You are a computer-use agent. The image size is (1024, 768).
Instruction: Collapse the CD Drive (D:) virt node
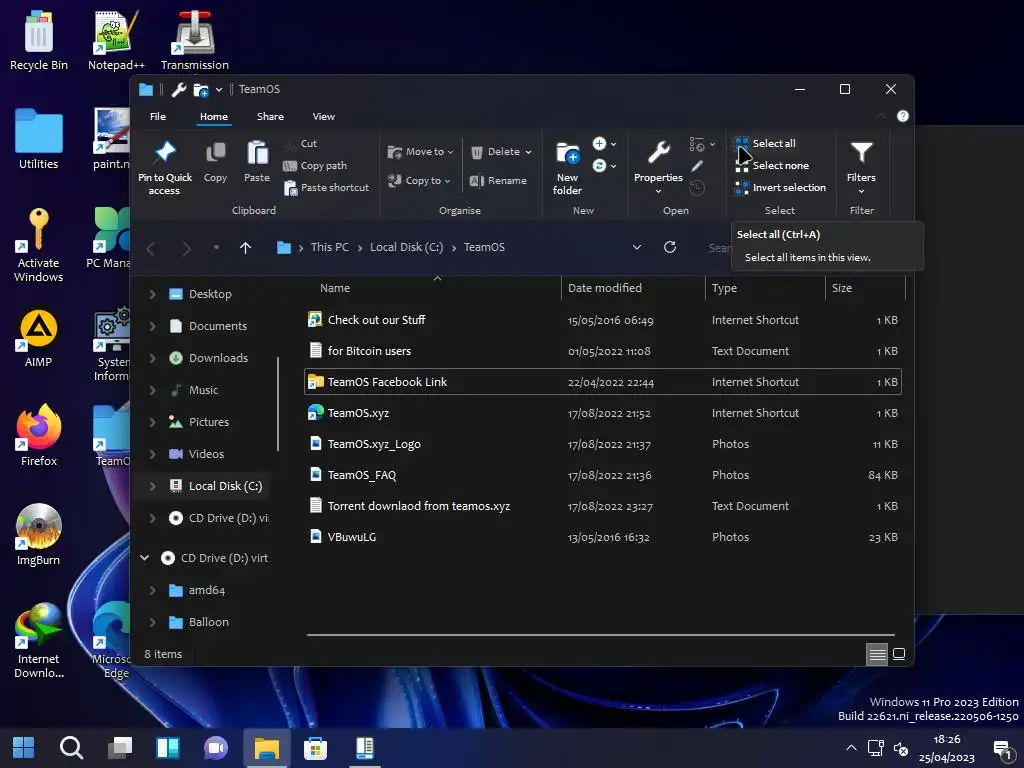coord(144,558)
